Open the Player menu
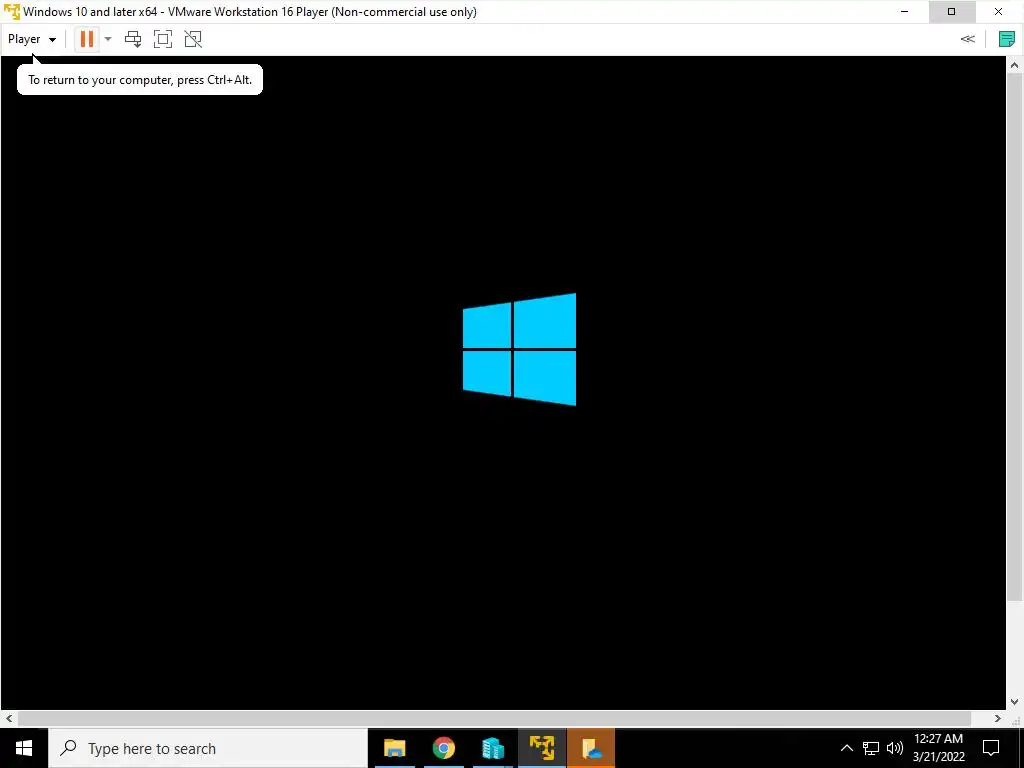Screen dimensions: 1024x768 pos(31,39)
